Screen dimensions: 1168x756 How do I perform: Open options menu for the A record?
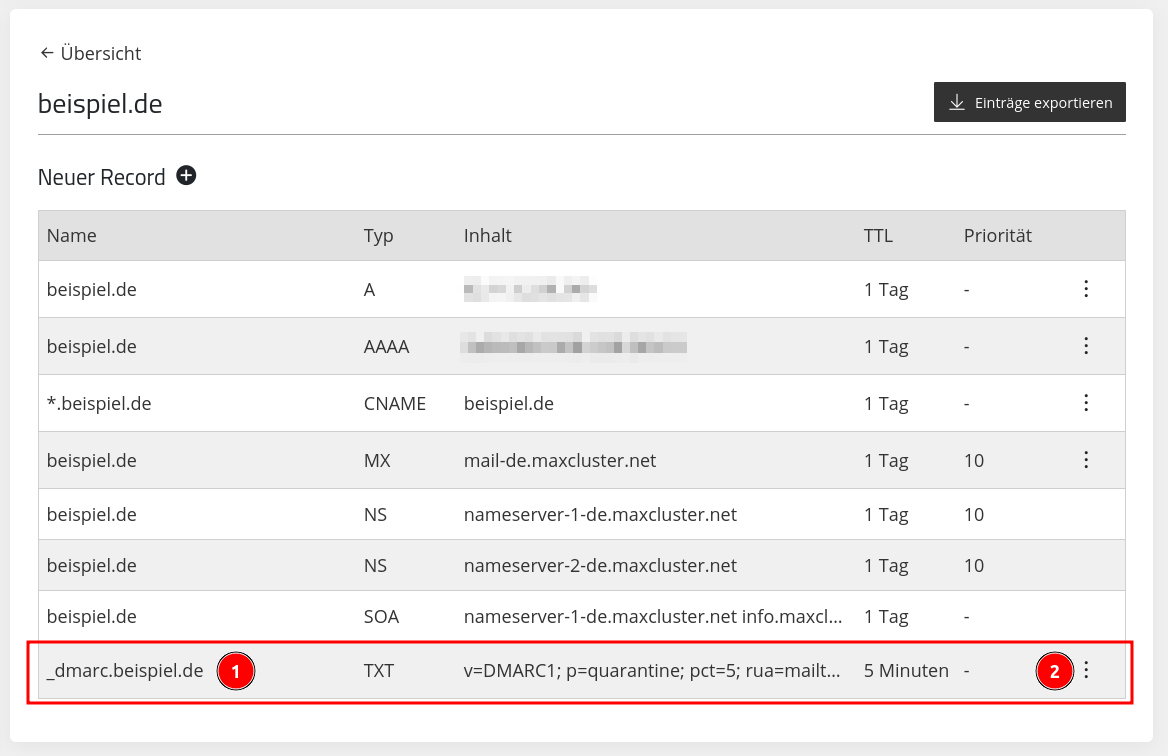pyautogui.click(x=1086, y=289)
